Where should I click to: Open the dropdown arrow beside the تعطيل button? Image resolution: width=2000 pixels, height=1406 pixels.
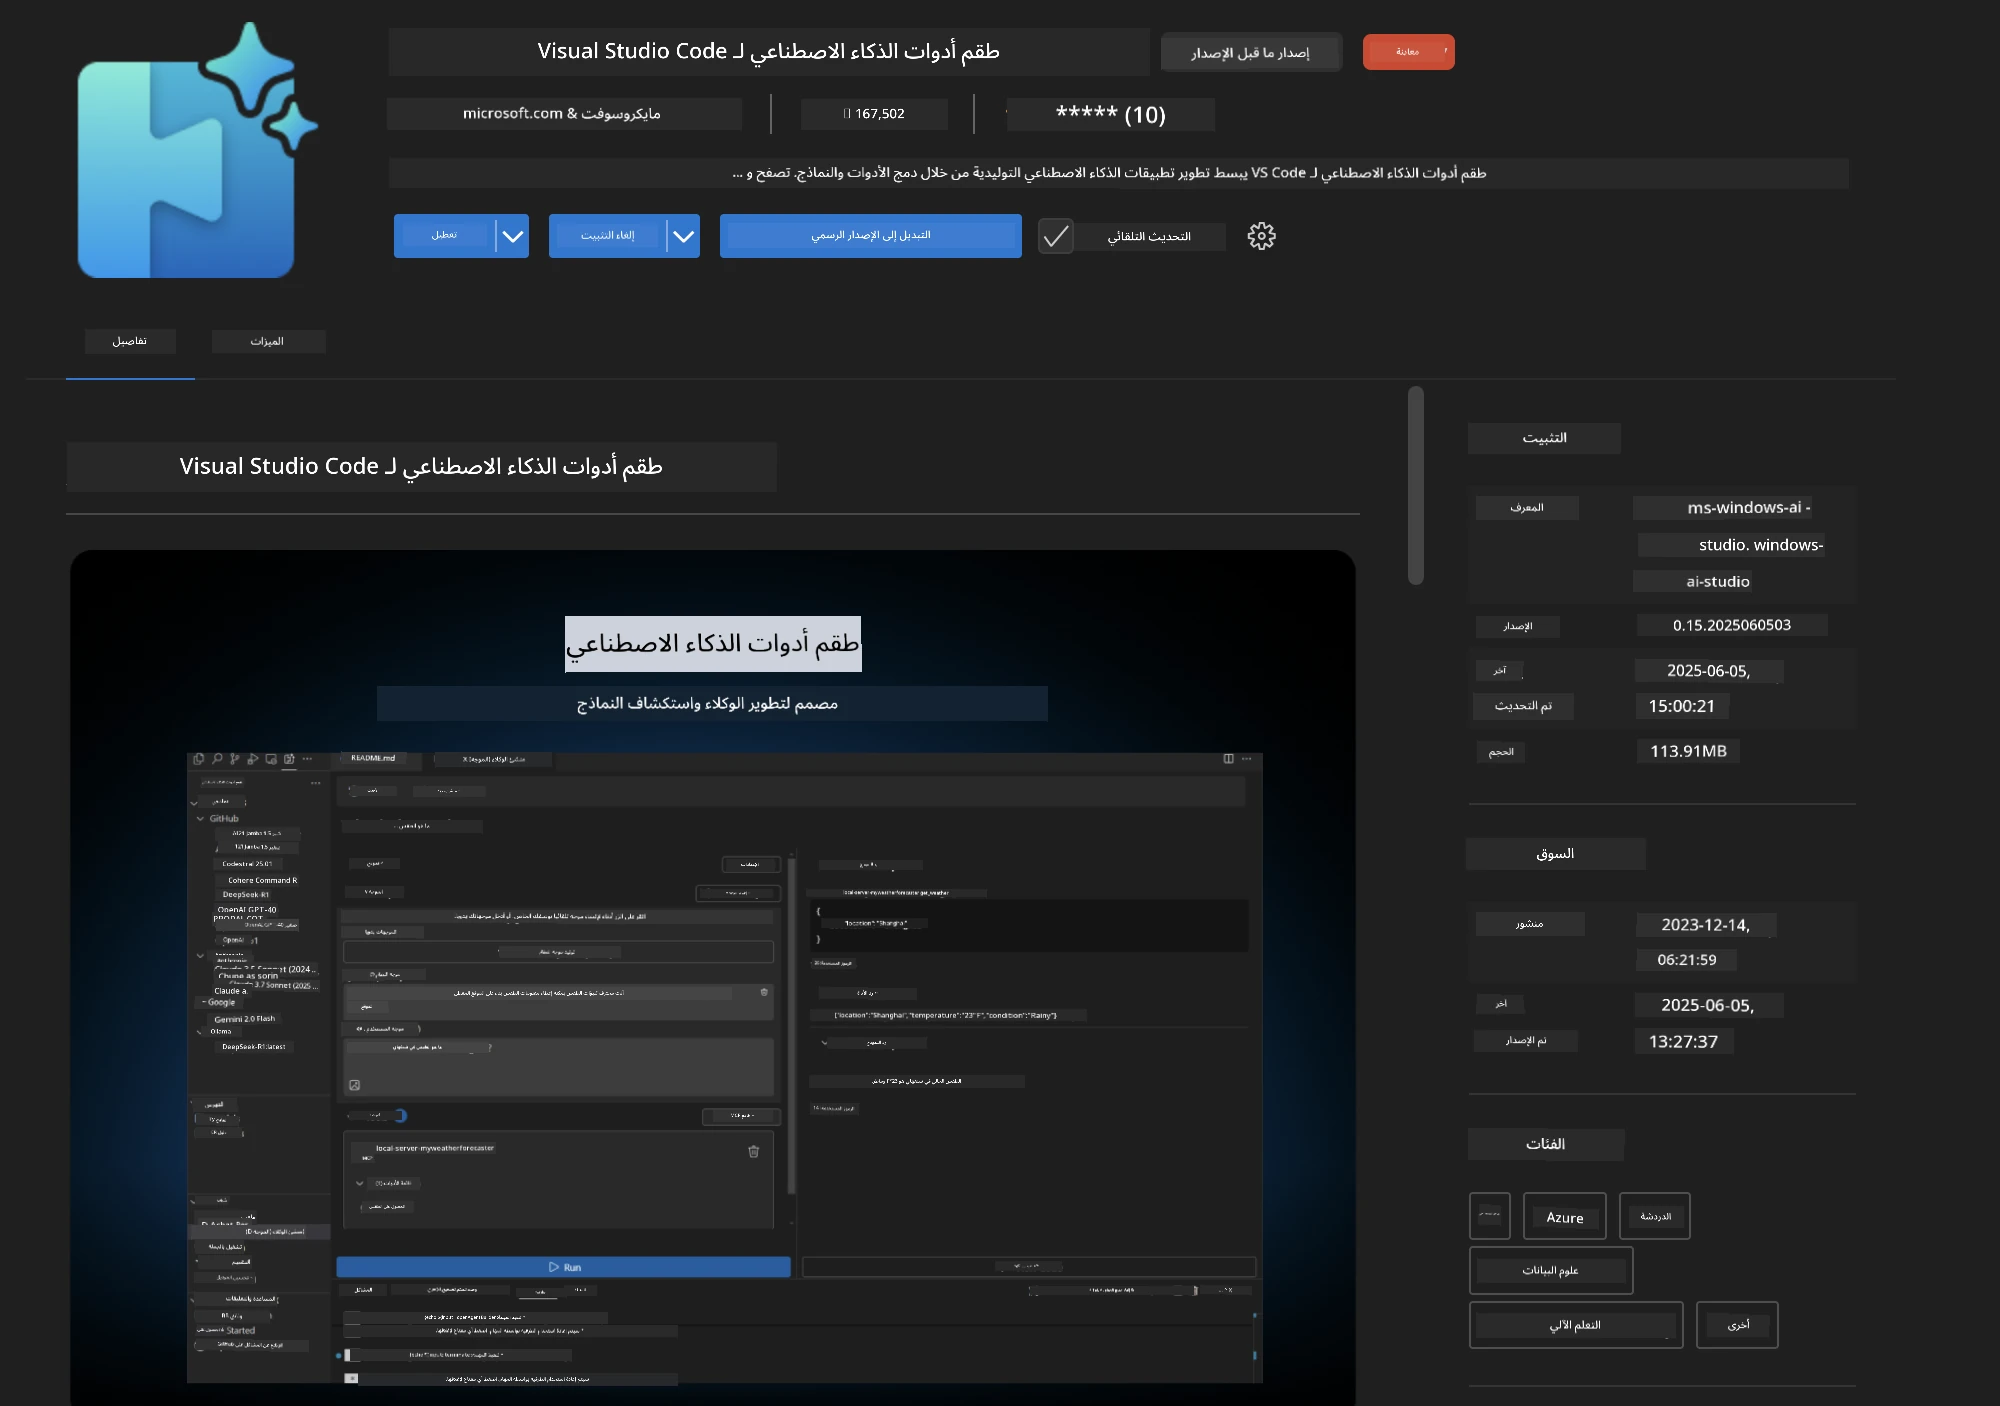click(x=512, y=236)
